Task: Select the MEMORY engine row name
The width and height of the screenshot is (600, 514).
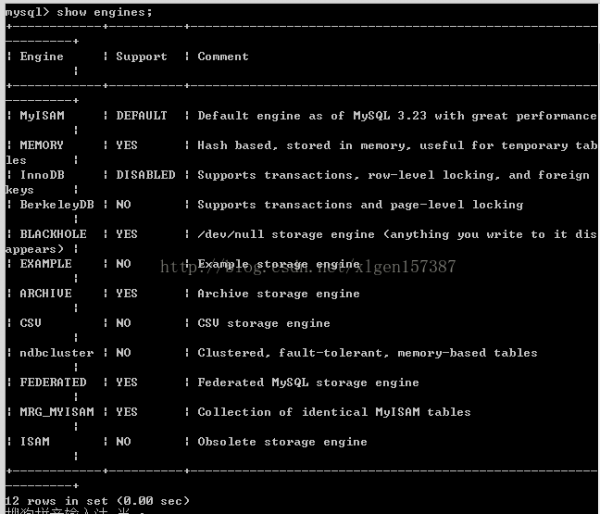Action: [x=41, y=145]
